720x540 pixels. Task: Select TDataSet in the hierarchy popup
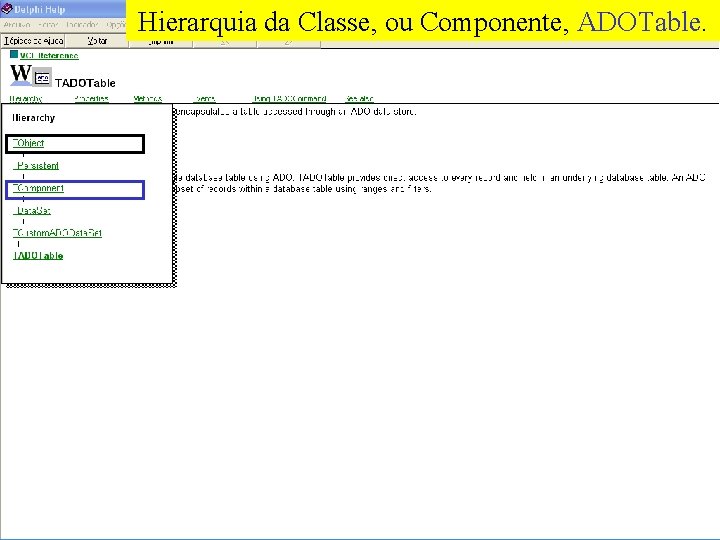click(x=32, y=210)
